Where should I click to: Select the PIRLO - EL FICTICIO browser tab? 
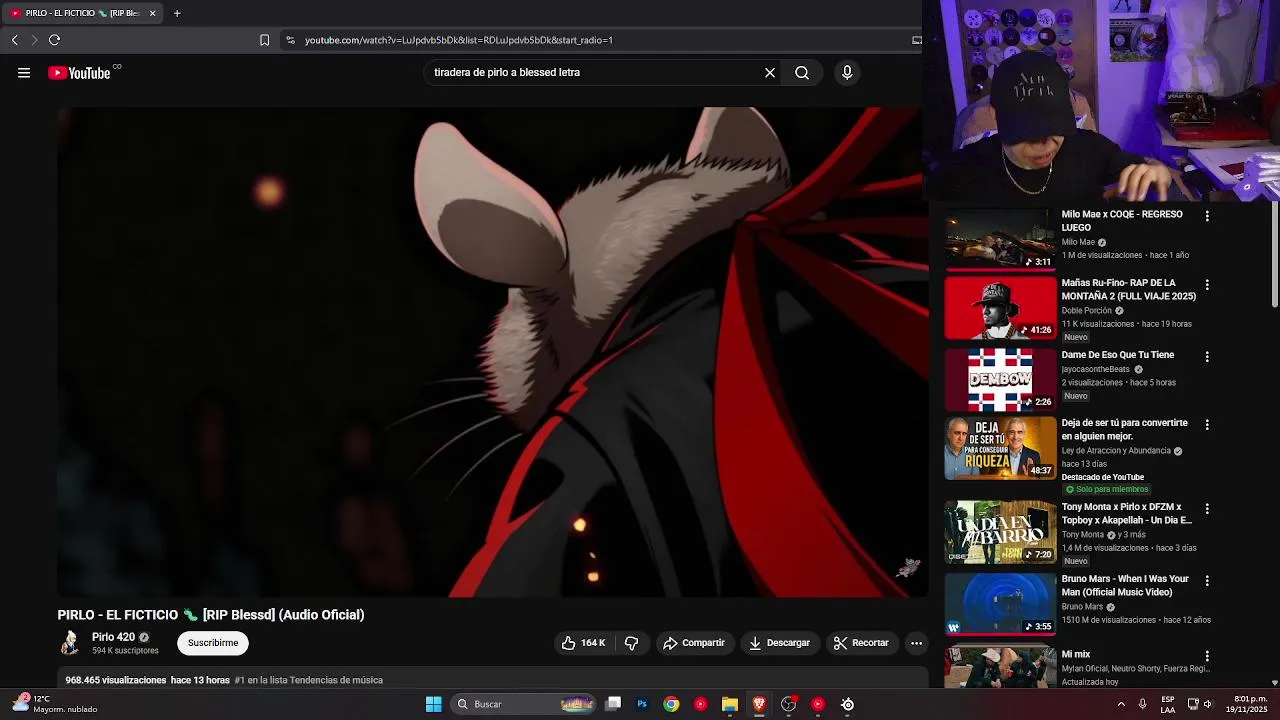[x=83, y=13]
